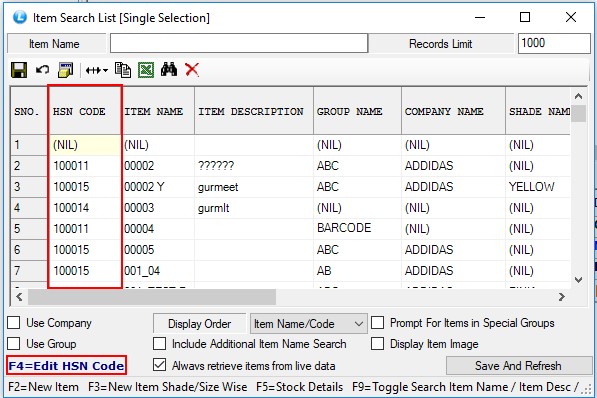Viewport: 597px width, 398px height.
Task: Select item name 00005
Action: click(158, 249)
